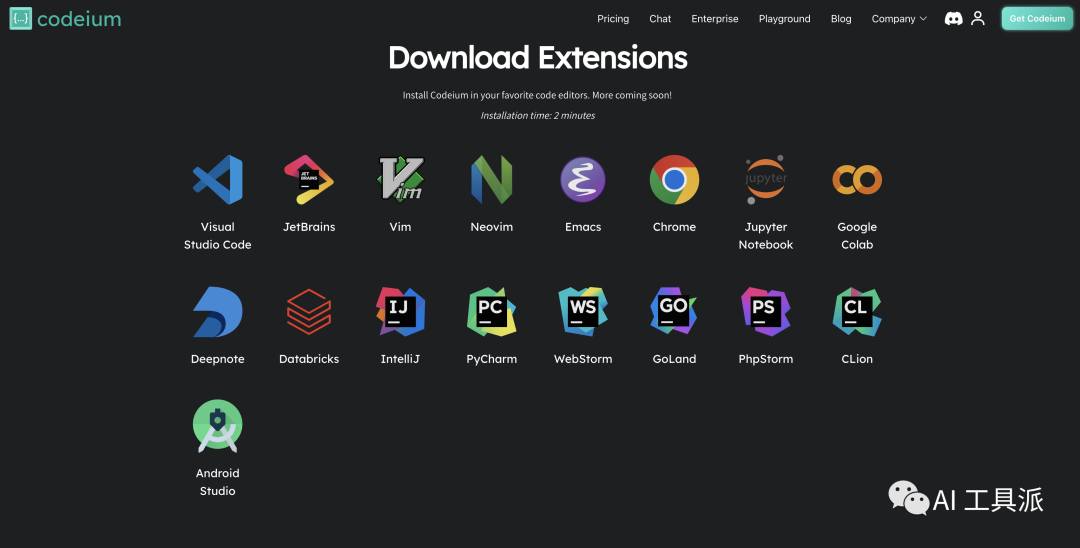
Task: Select the PyCharm PC icon
Action: click(492, 312)
